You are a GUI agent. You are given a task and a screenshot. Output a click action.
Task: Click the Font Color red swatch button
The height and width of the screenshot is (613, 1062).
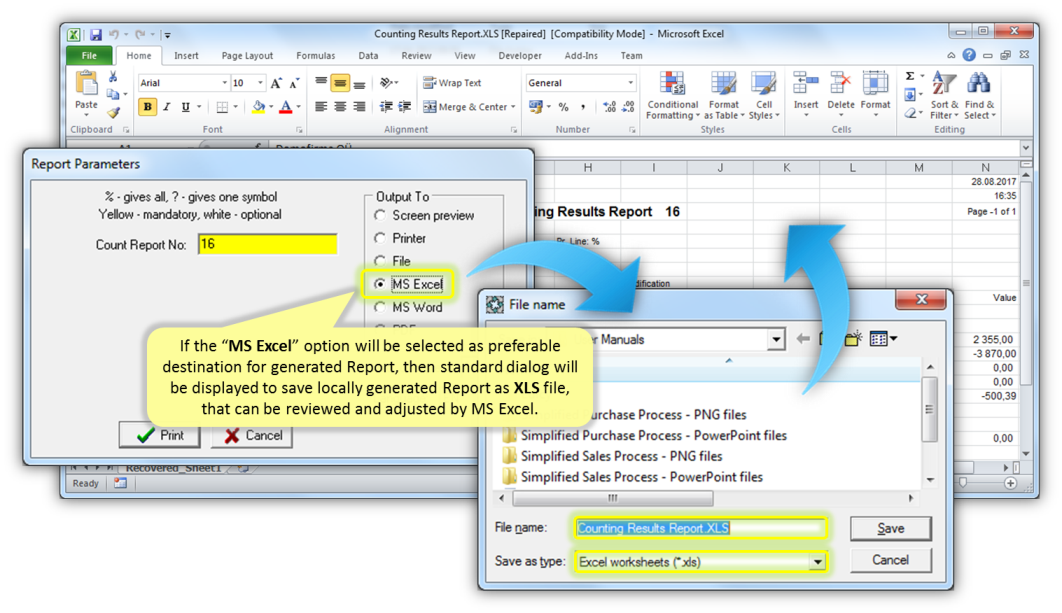point(286,107)
